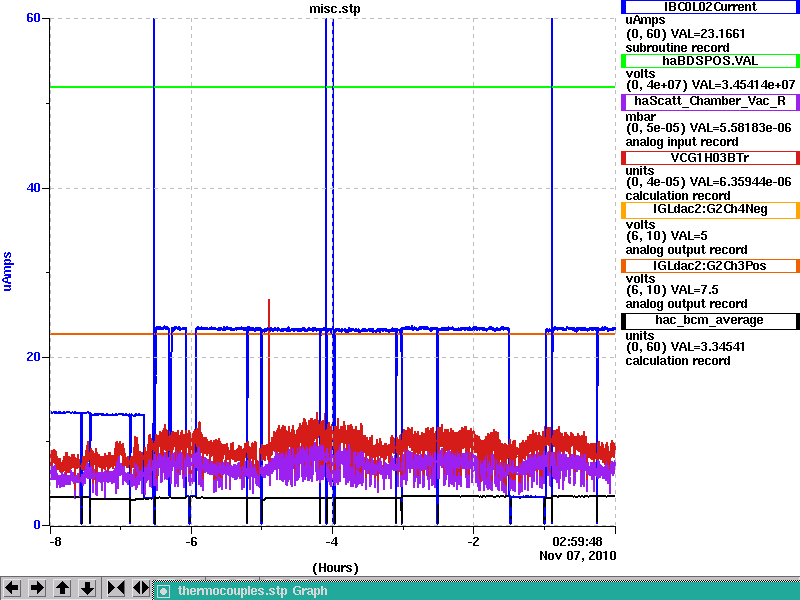This screenshot has height=600, width=800.
Task: Click the up arrow button
Action: [62, 588]
